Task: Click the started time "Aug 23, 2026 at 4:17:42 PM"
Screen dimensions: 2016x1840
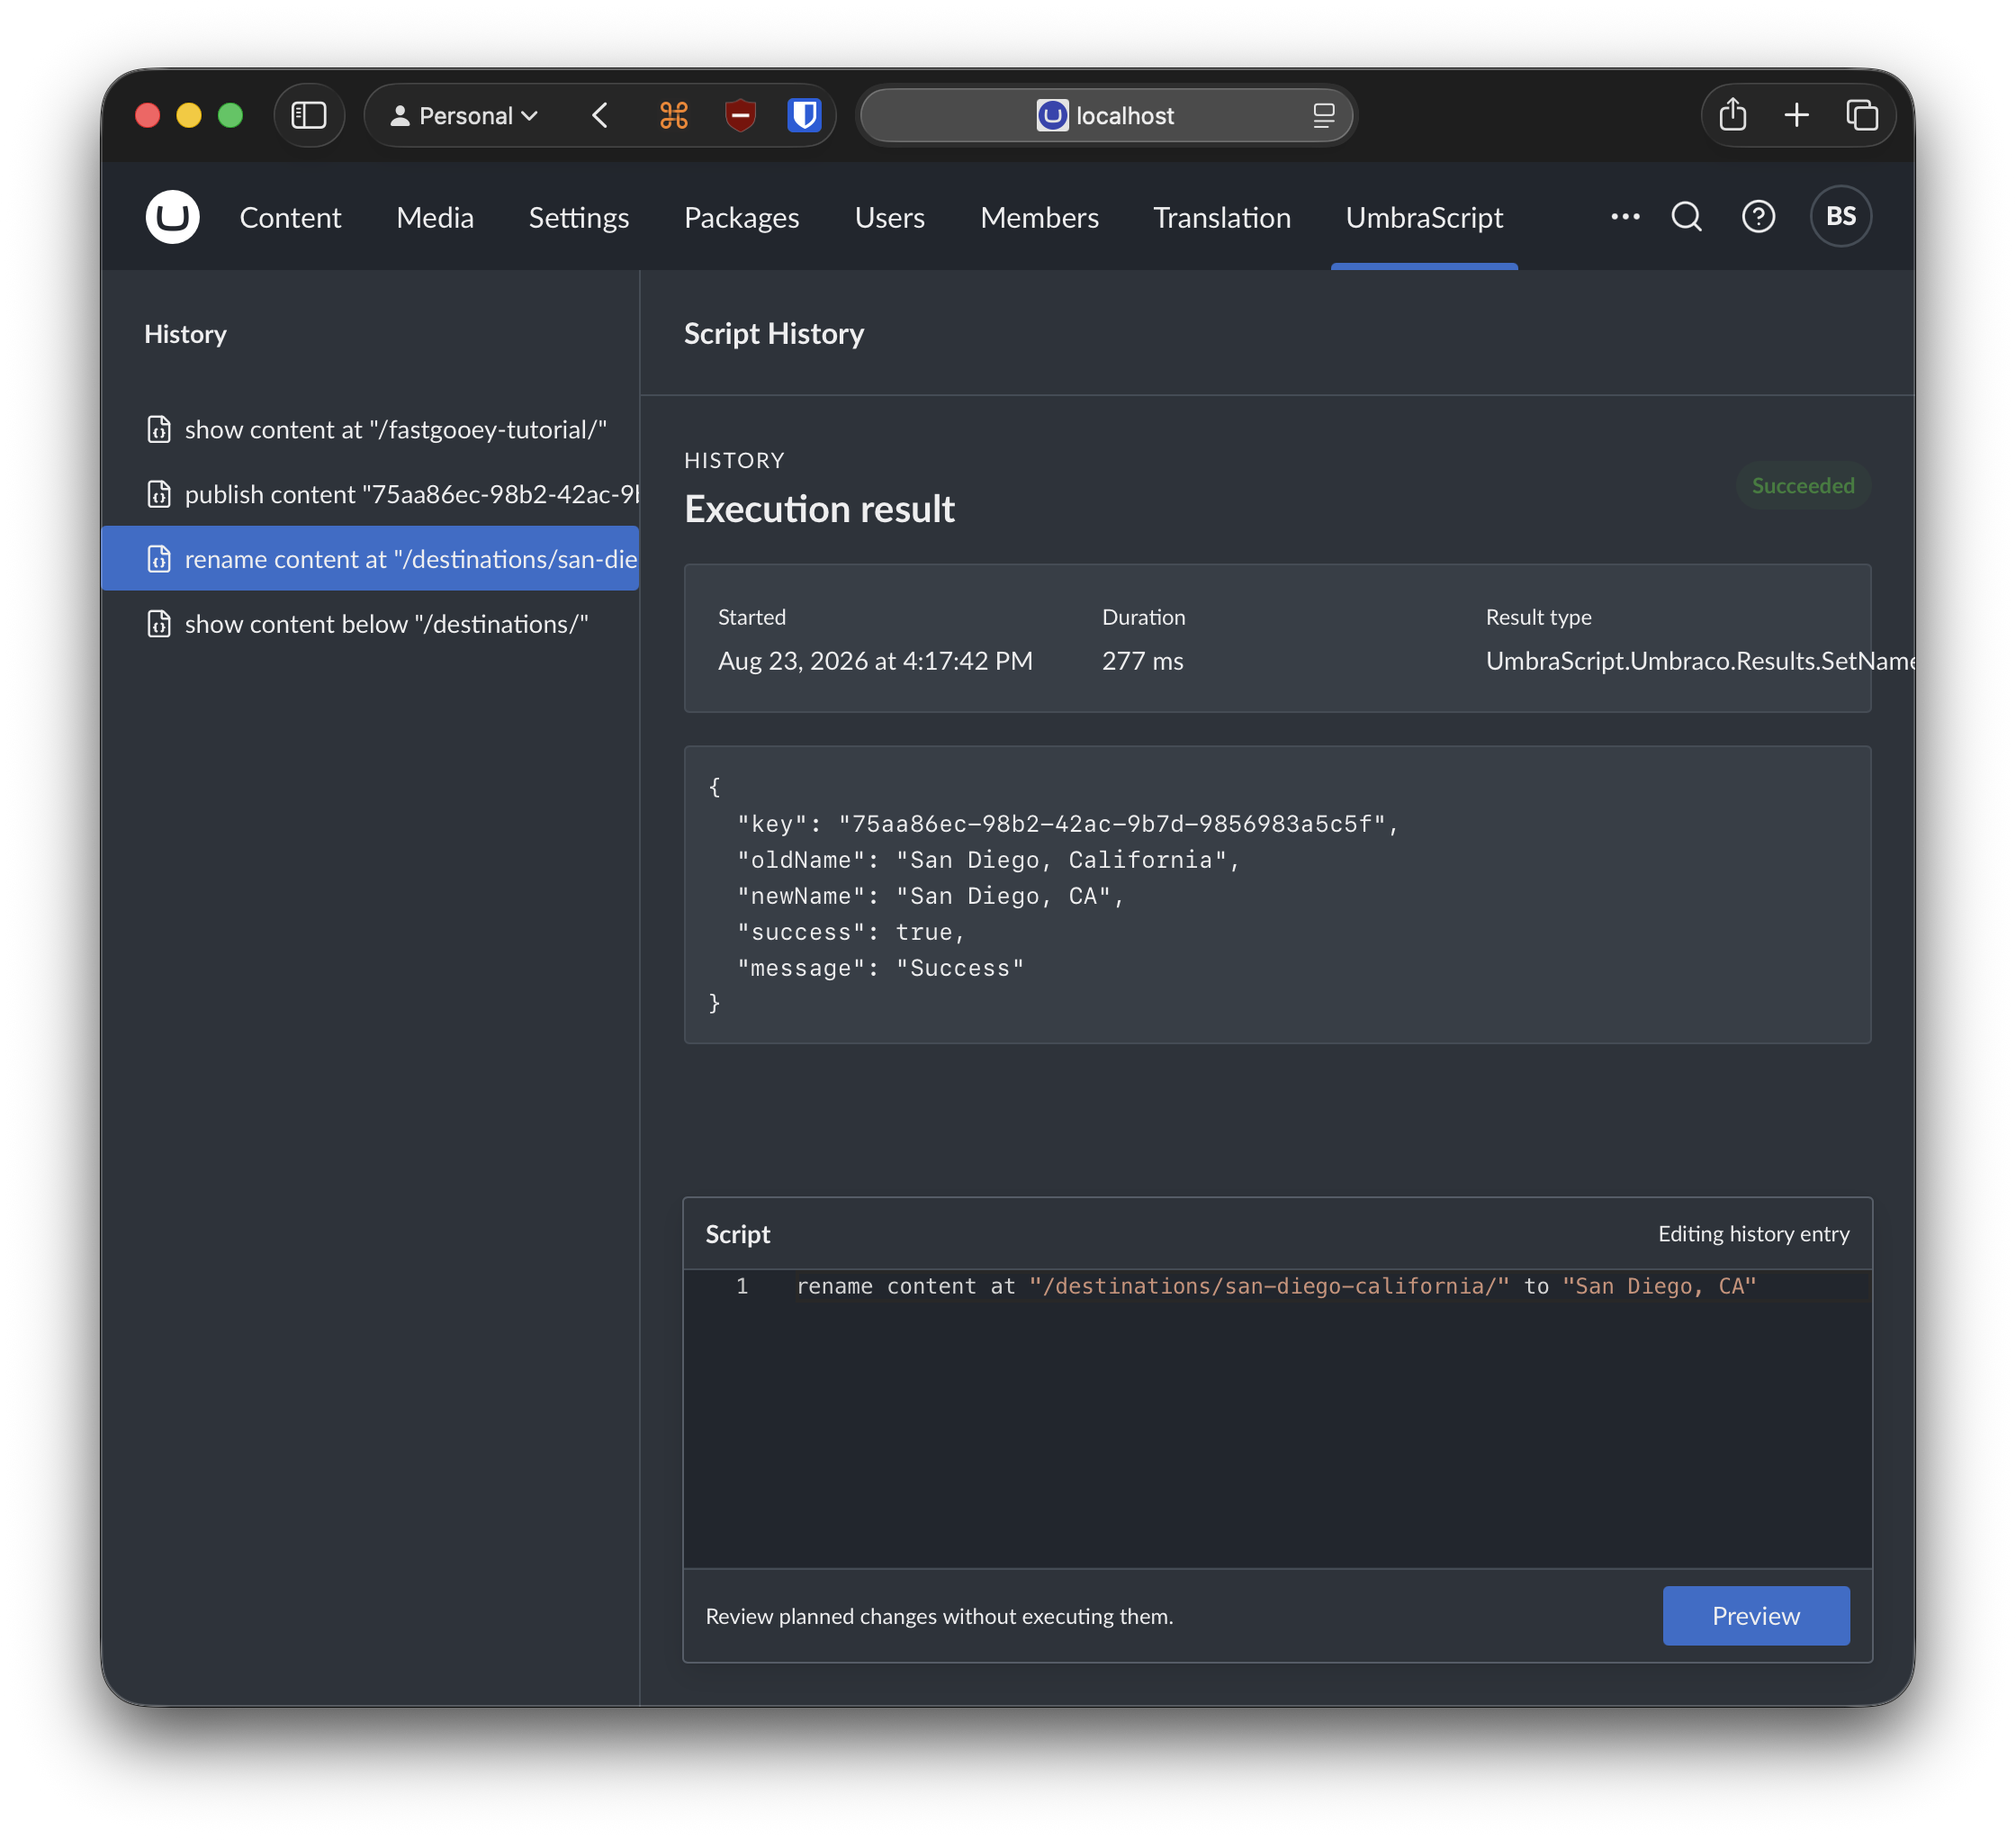Action: click(875, 661)
